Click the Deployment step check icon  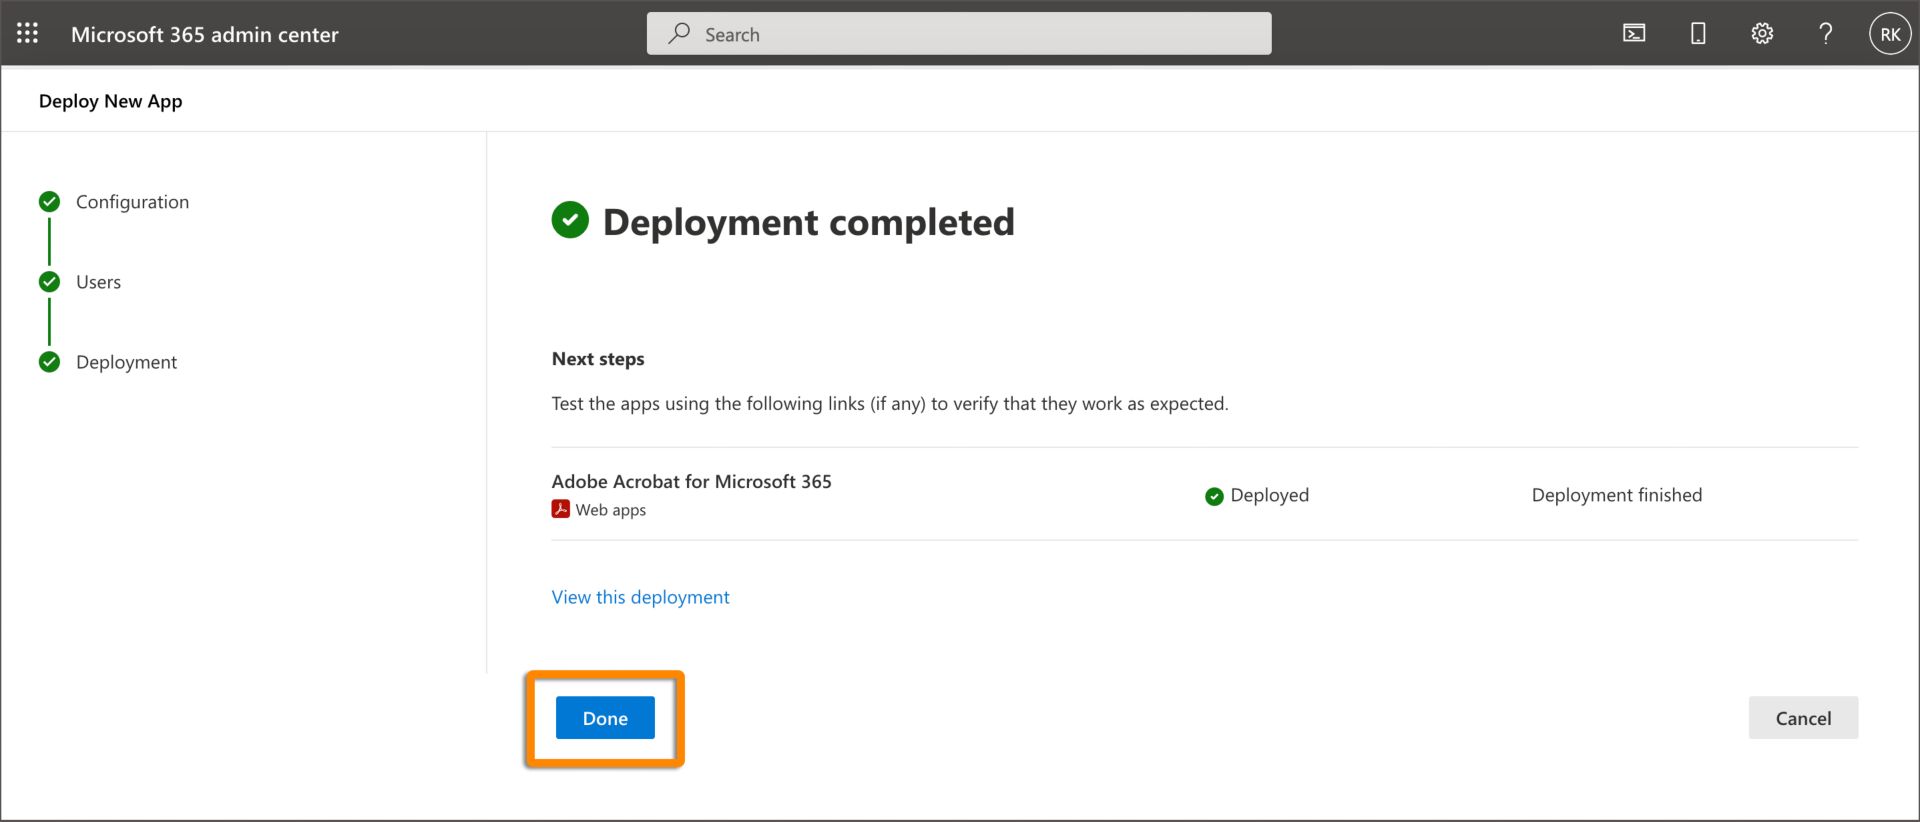tap(49, 362)
